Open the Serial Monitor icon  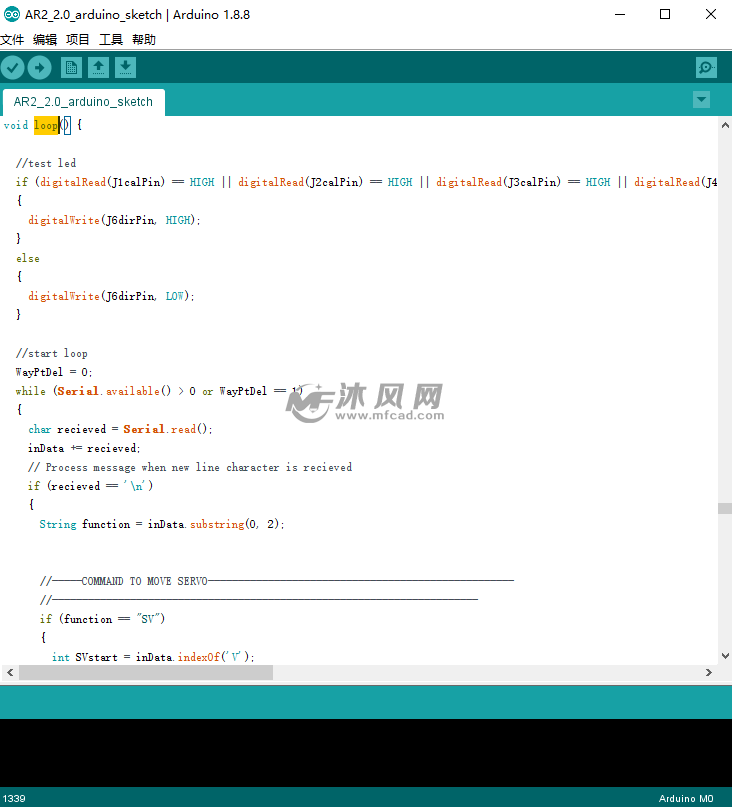[x=706, y=67]
